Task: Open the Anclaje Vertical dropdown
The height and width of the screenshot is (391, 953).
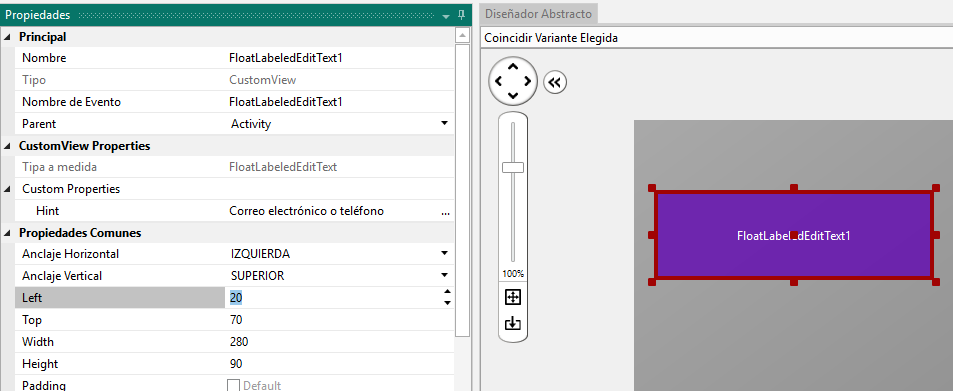Action: pyautogui.click(x=444, y=275)
